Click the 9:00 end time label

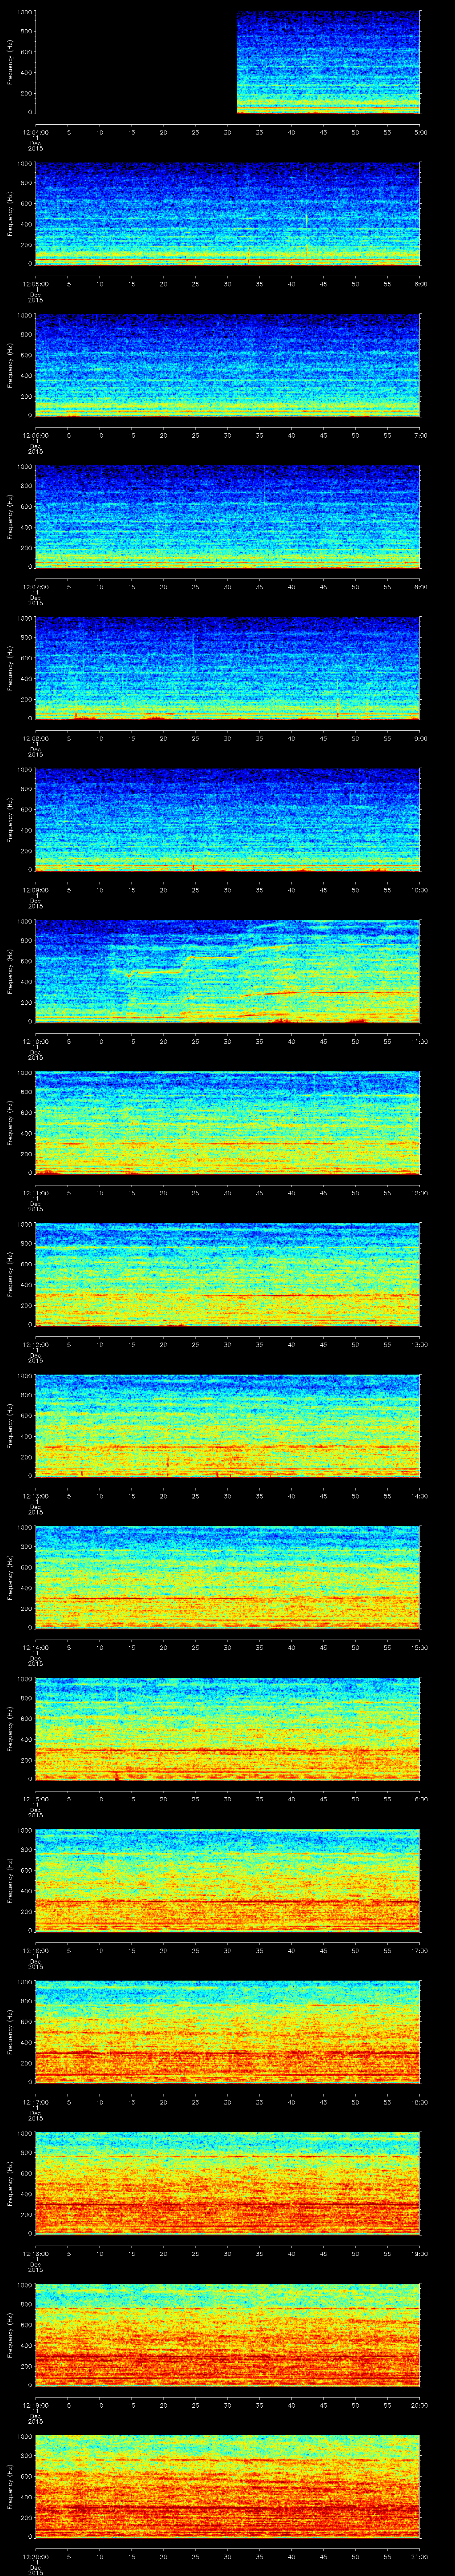(x=420, y=738)
